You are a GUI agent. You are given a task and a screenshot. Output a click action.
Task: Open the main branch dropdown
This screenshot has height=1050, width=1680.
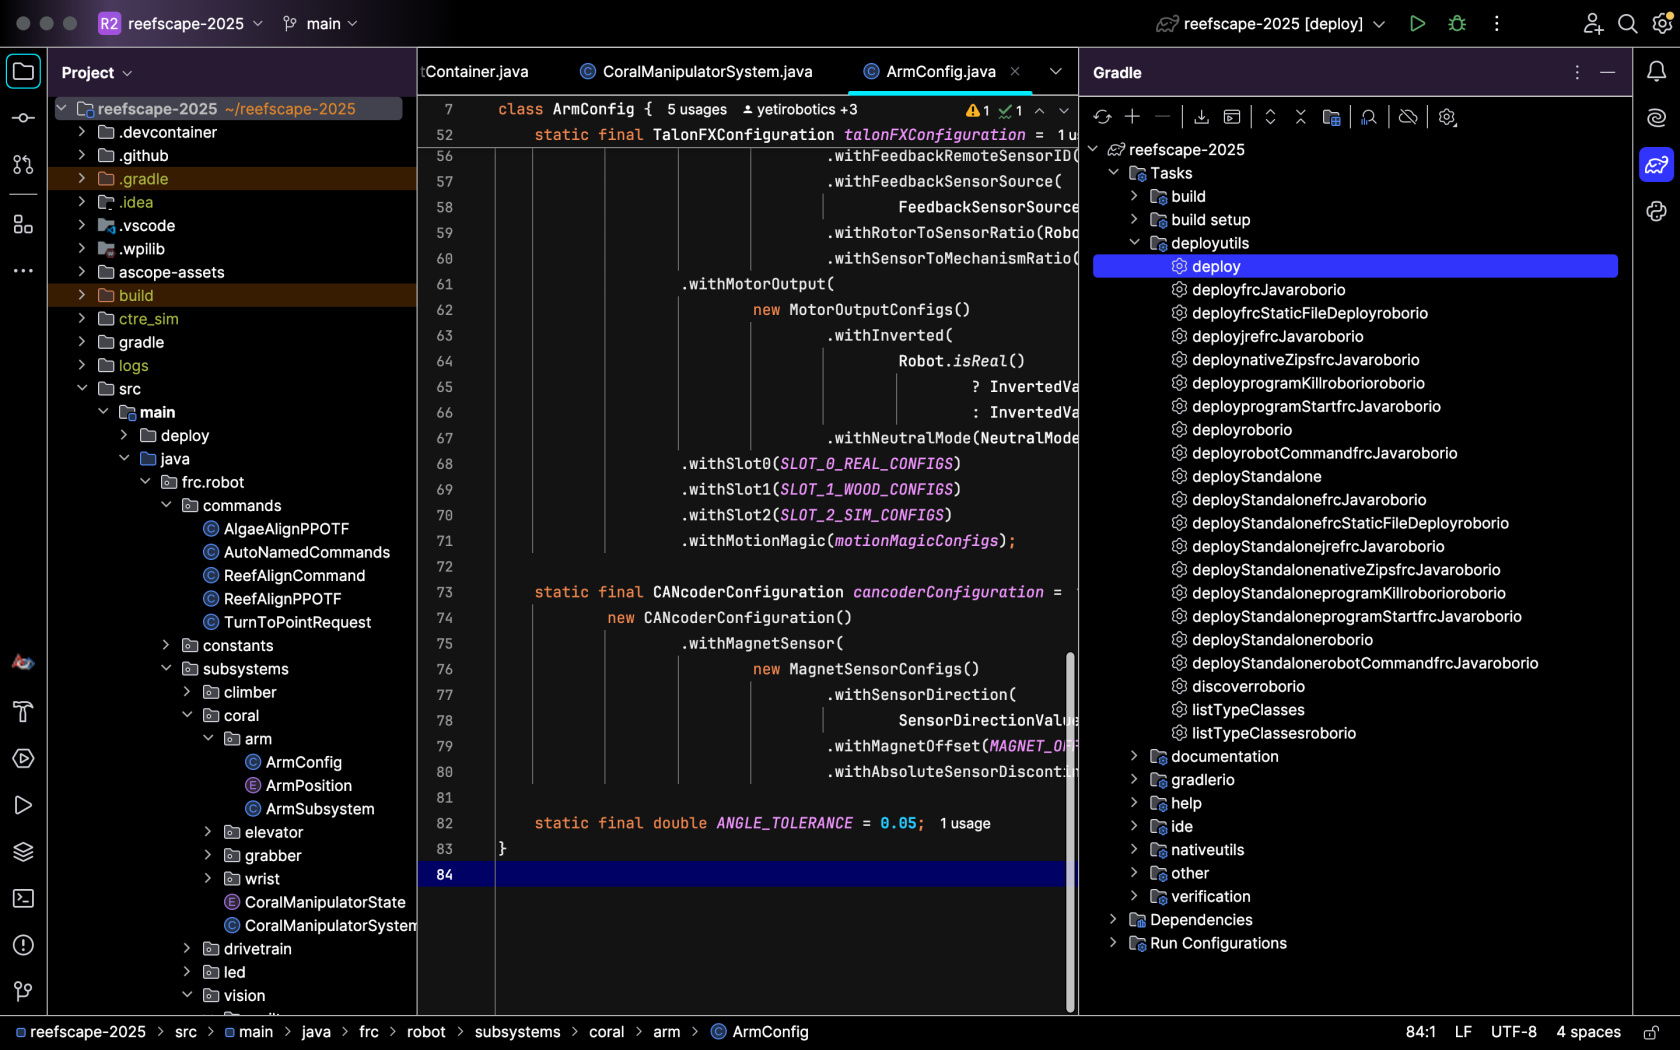coord(320,23)
